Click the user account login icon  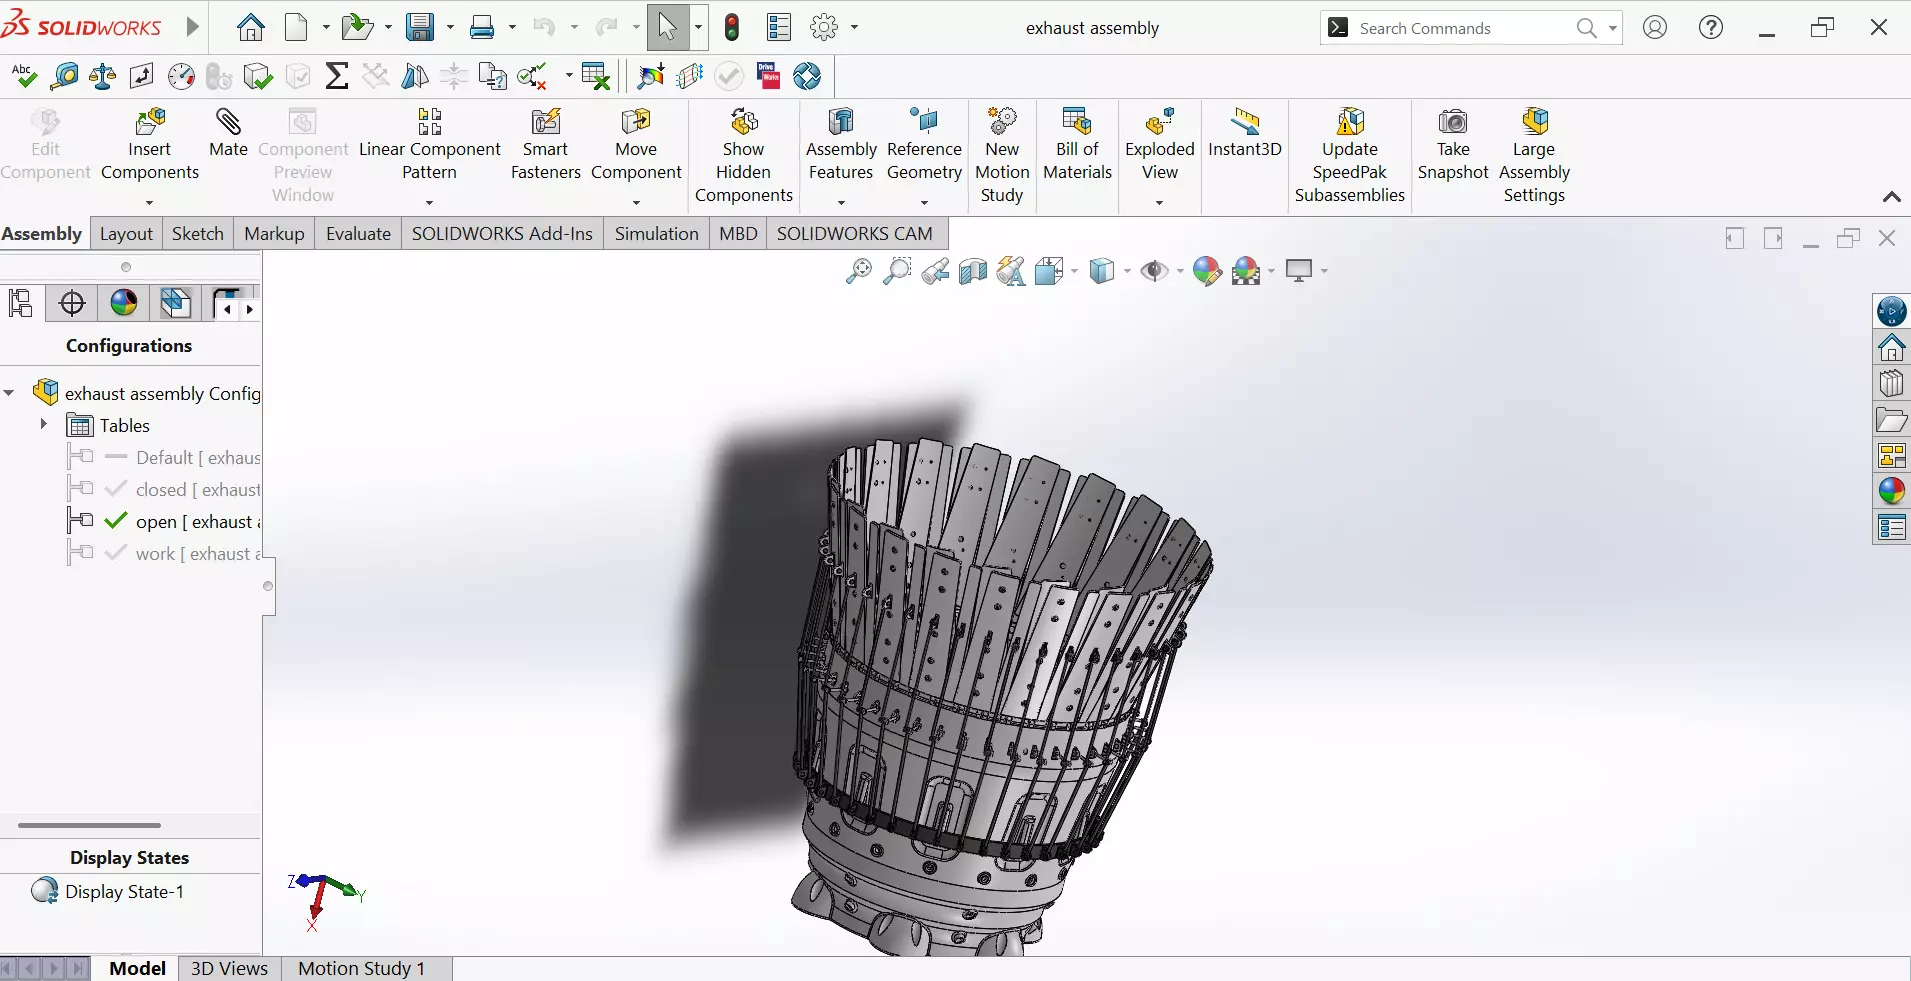click(x=1655, y=28)
